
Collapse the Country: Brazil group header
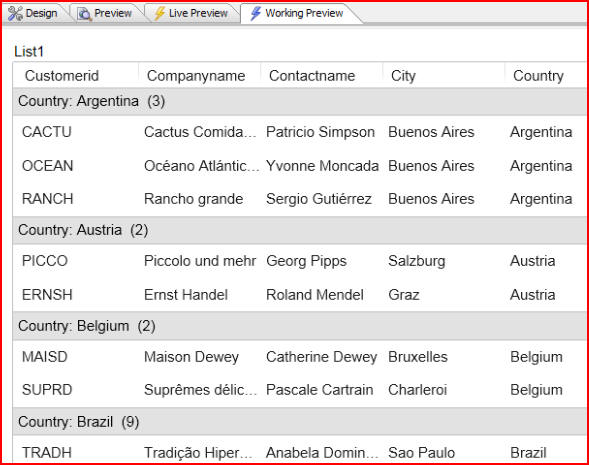(x=299, y=422)
